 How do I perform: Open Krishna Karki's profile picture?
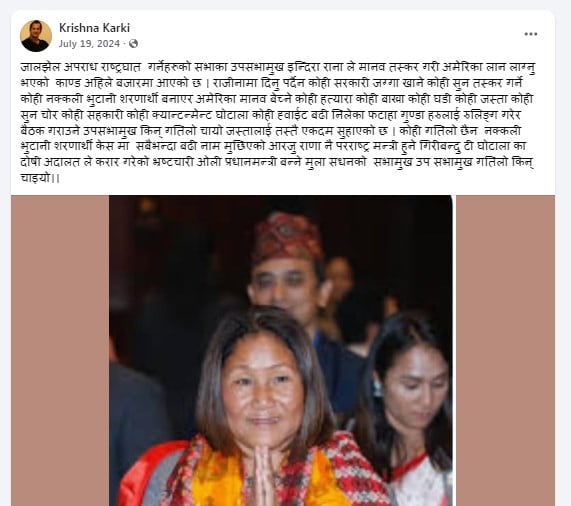tap(36, 36)
